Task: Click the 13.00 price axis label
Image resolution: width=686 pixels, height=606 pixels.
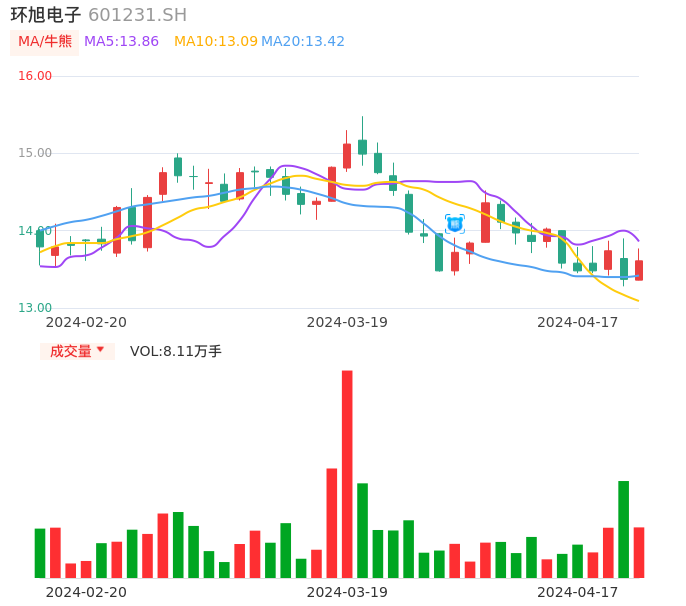Action: point(35,308)
